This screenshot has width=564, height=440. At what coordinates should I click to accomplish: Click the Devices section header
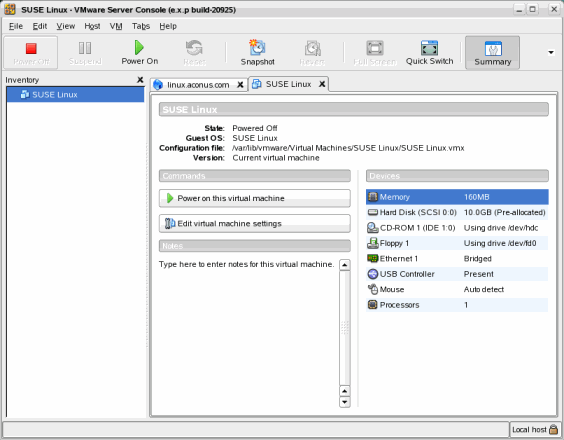click(x=457, y=176)
